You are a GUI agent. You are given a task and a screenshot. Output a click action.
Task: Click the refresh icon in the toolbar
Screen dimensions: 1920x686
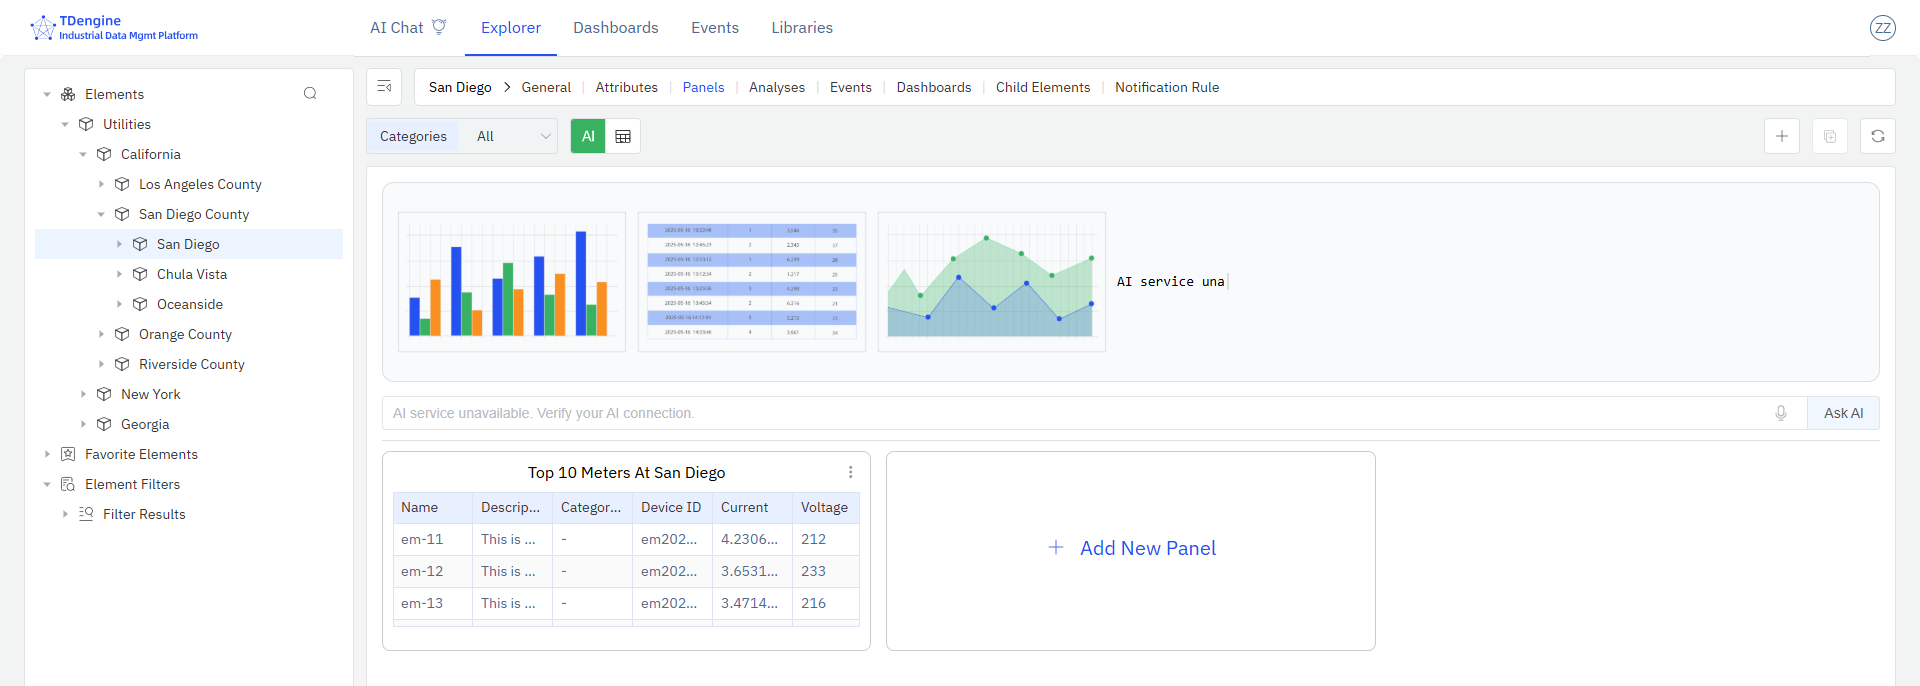[x=1877, y=136]
